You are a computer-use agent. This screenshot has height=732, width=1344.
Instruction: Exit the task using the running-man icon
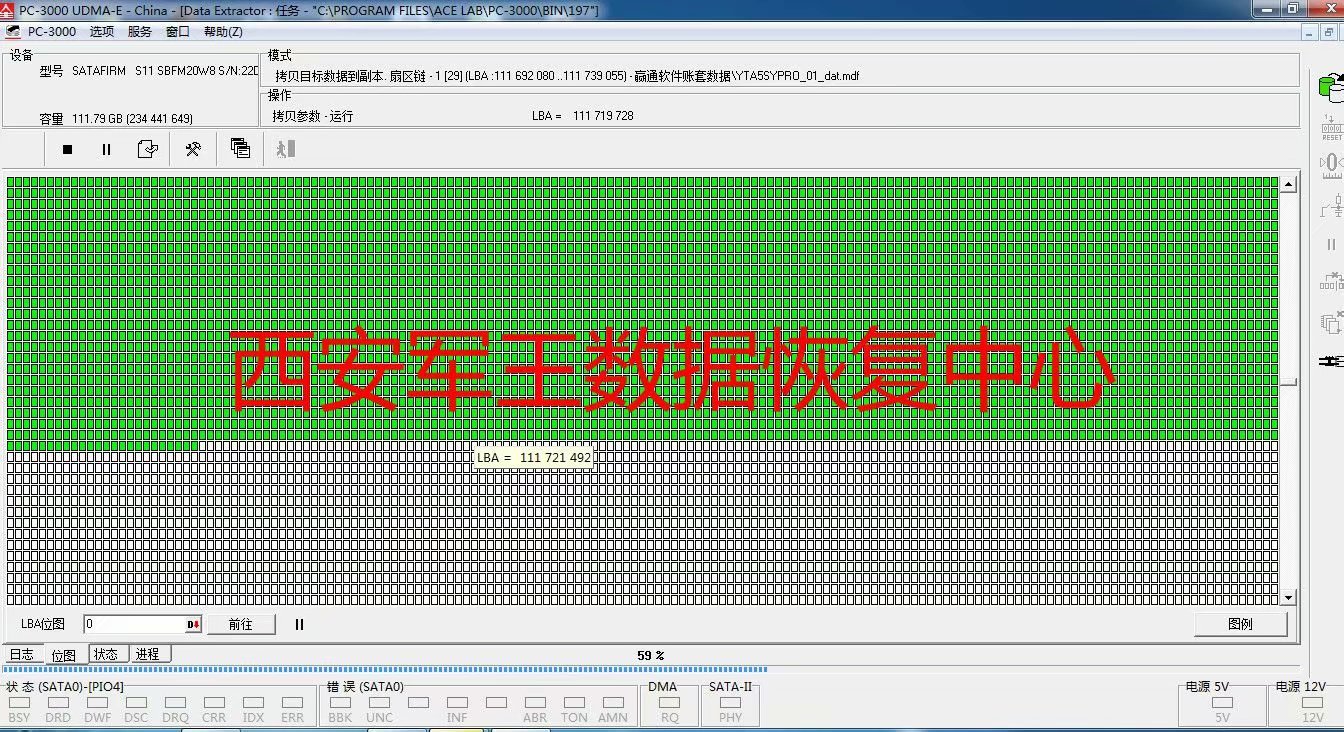285,148
